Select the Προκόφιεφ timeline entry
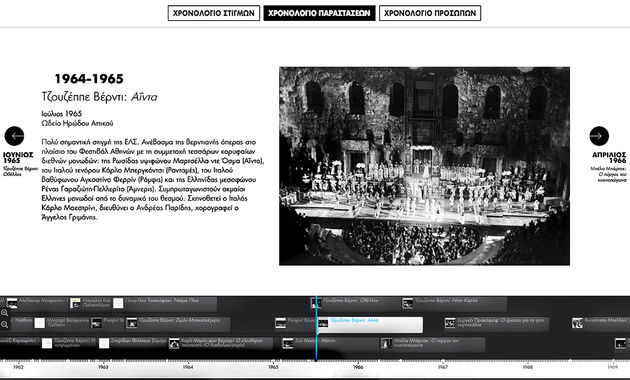Image resolution: width=630 pixels, height=380 pixels. click(x=497, y=324)
